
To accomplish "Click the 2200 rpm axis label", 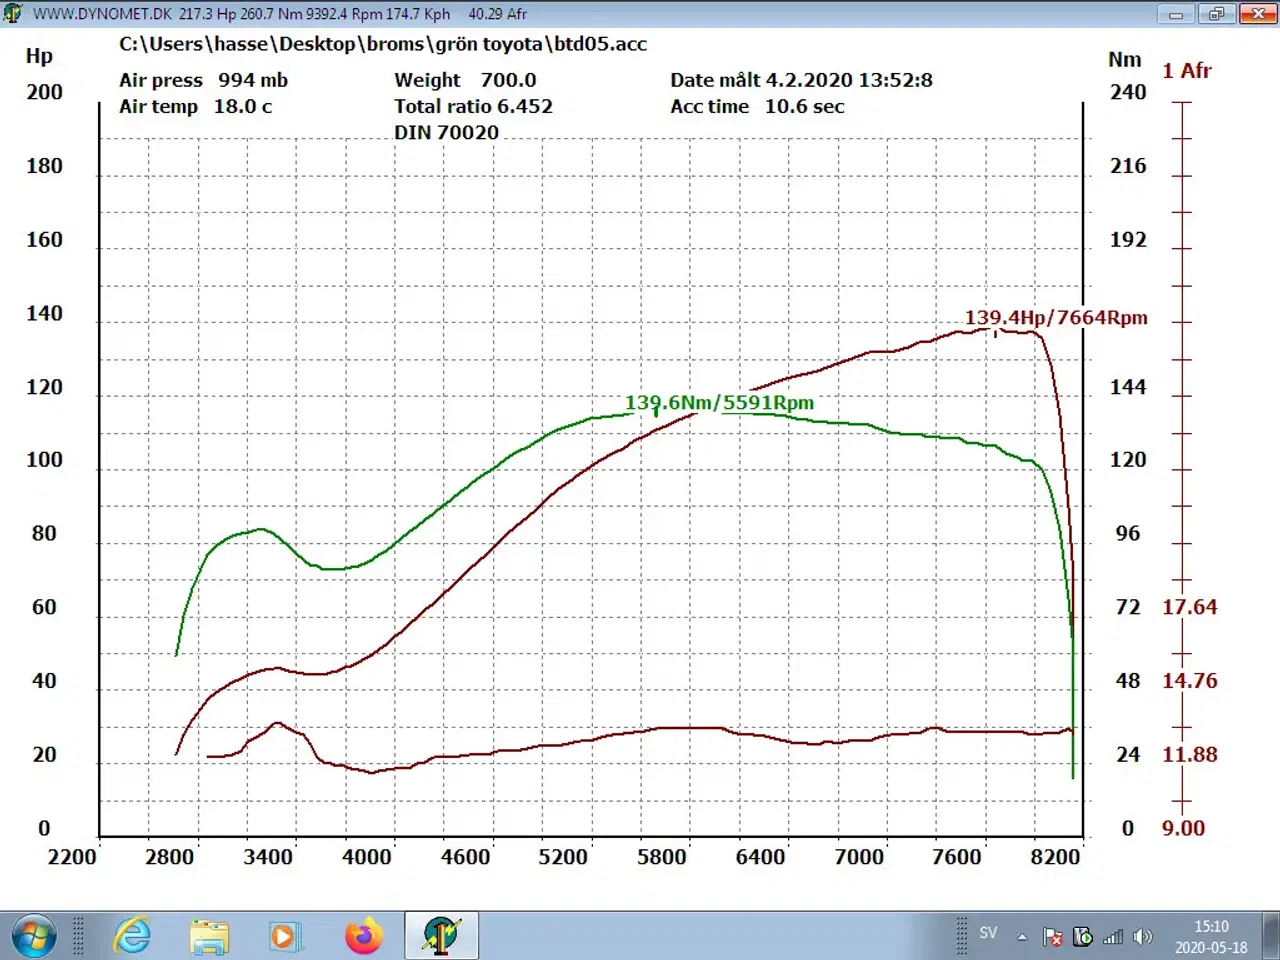I will point(72,858).
